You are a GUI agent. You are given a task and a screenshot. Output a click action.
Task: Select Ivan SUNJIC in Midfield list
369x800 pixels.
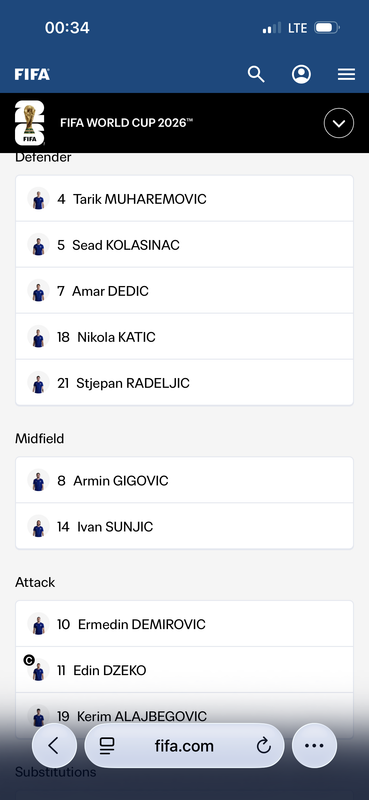click(x=184, y=526)
